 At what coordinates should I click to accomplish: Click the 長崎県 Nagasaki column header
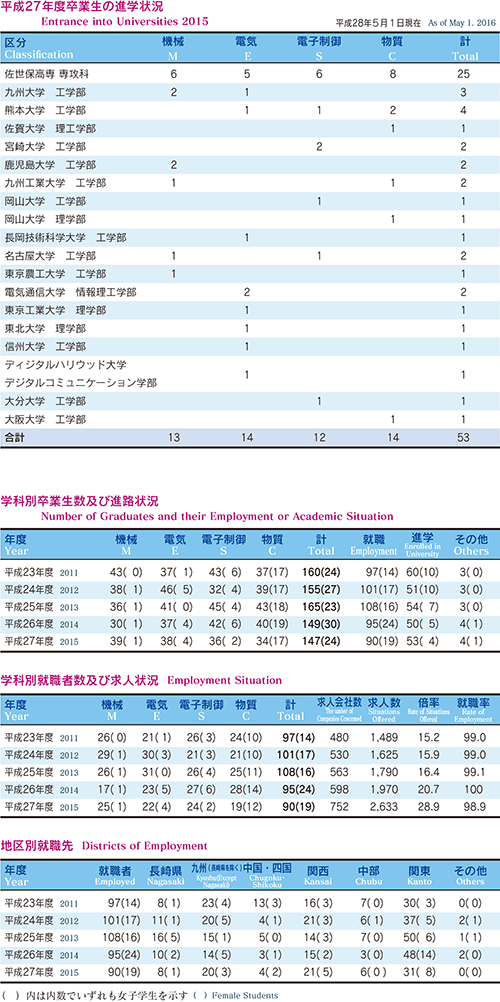click(x=166, y=875)
